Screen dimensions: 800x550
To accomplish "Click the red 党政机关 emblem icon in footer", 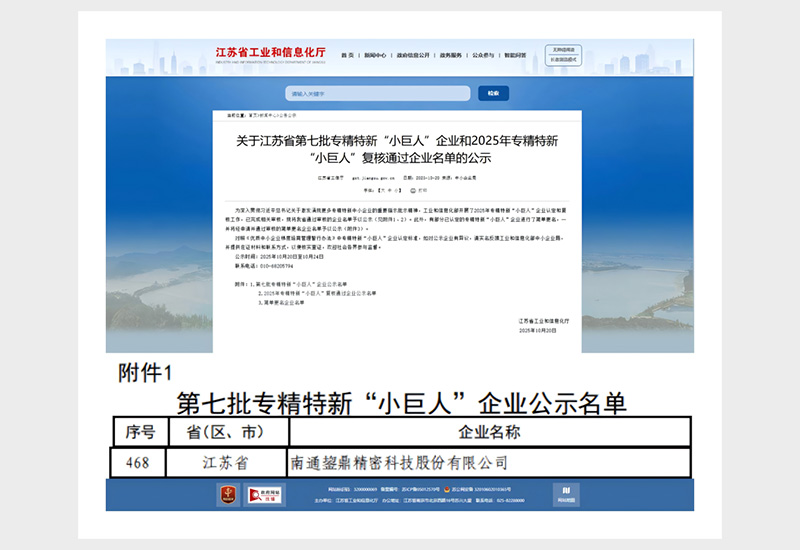I will (x=228, y=495).
